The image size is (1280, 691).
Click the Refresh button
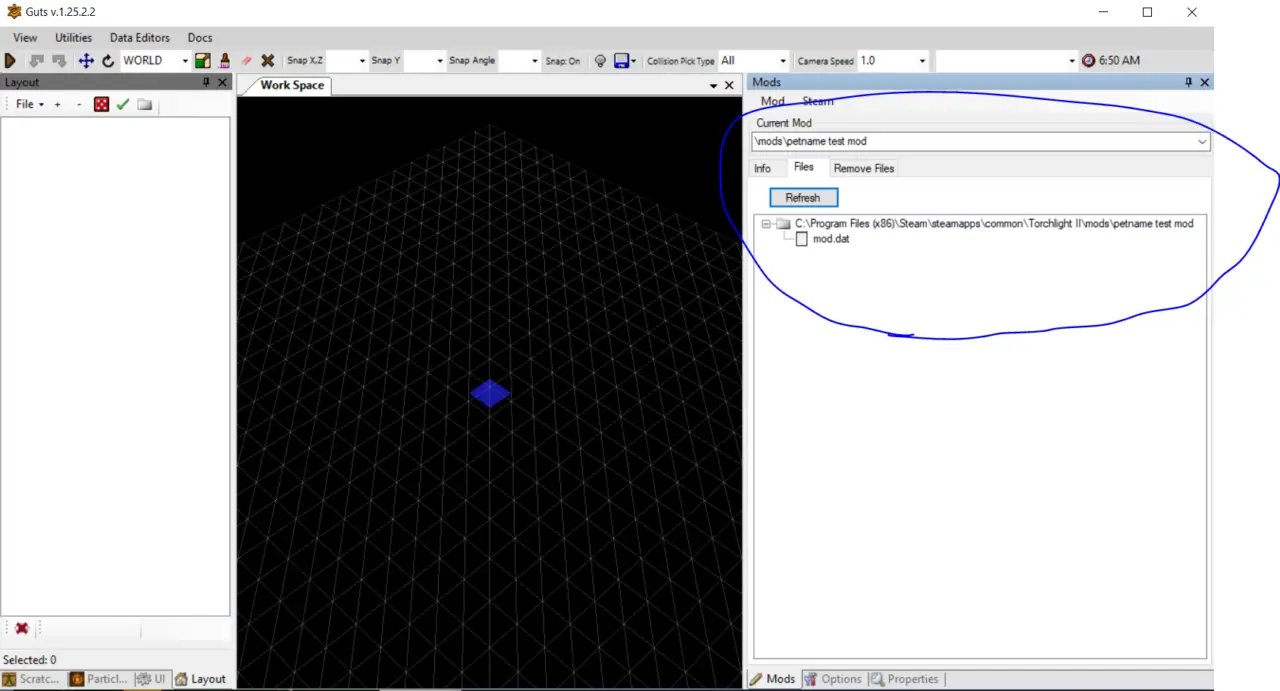click(x=803, y=198)
